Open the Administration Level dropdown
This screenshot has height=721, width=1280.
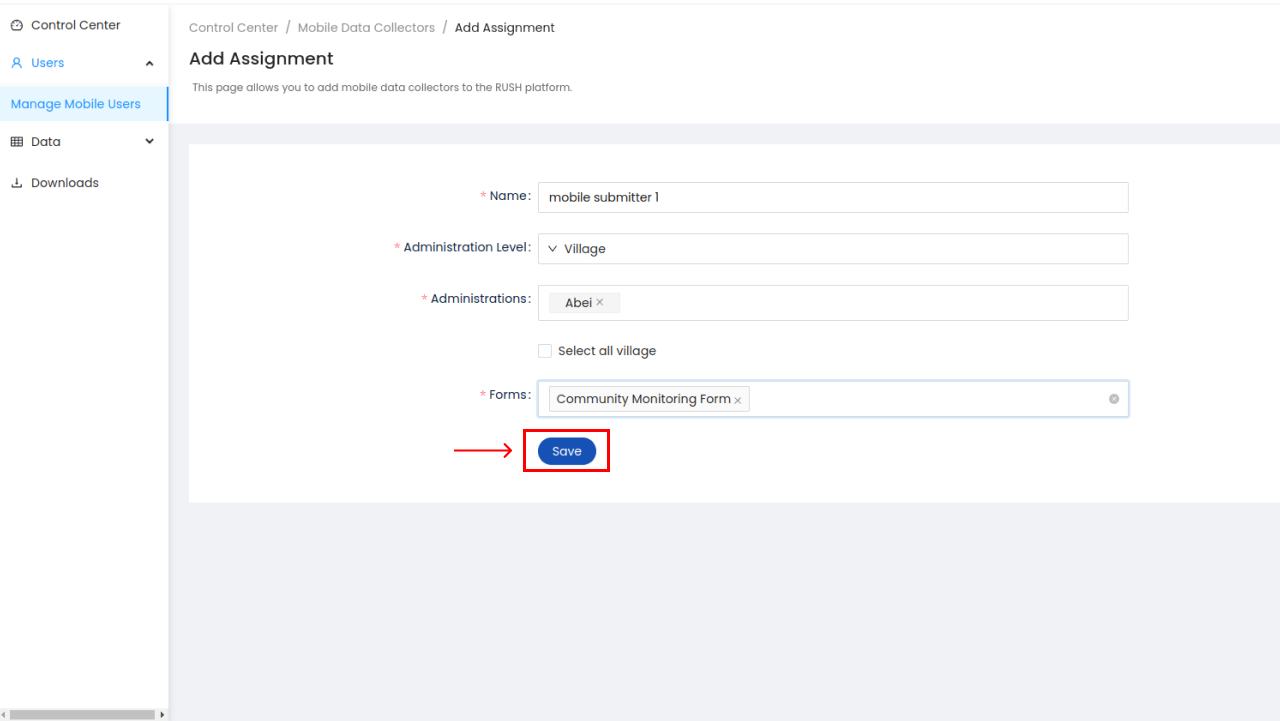coord(833,249)
